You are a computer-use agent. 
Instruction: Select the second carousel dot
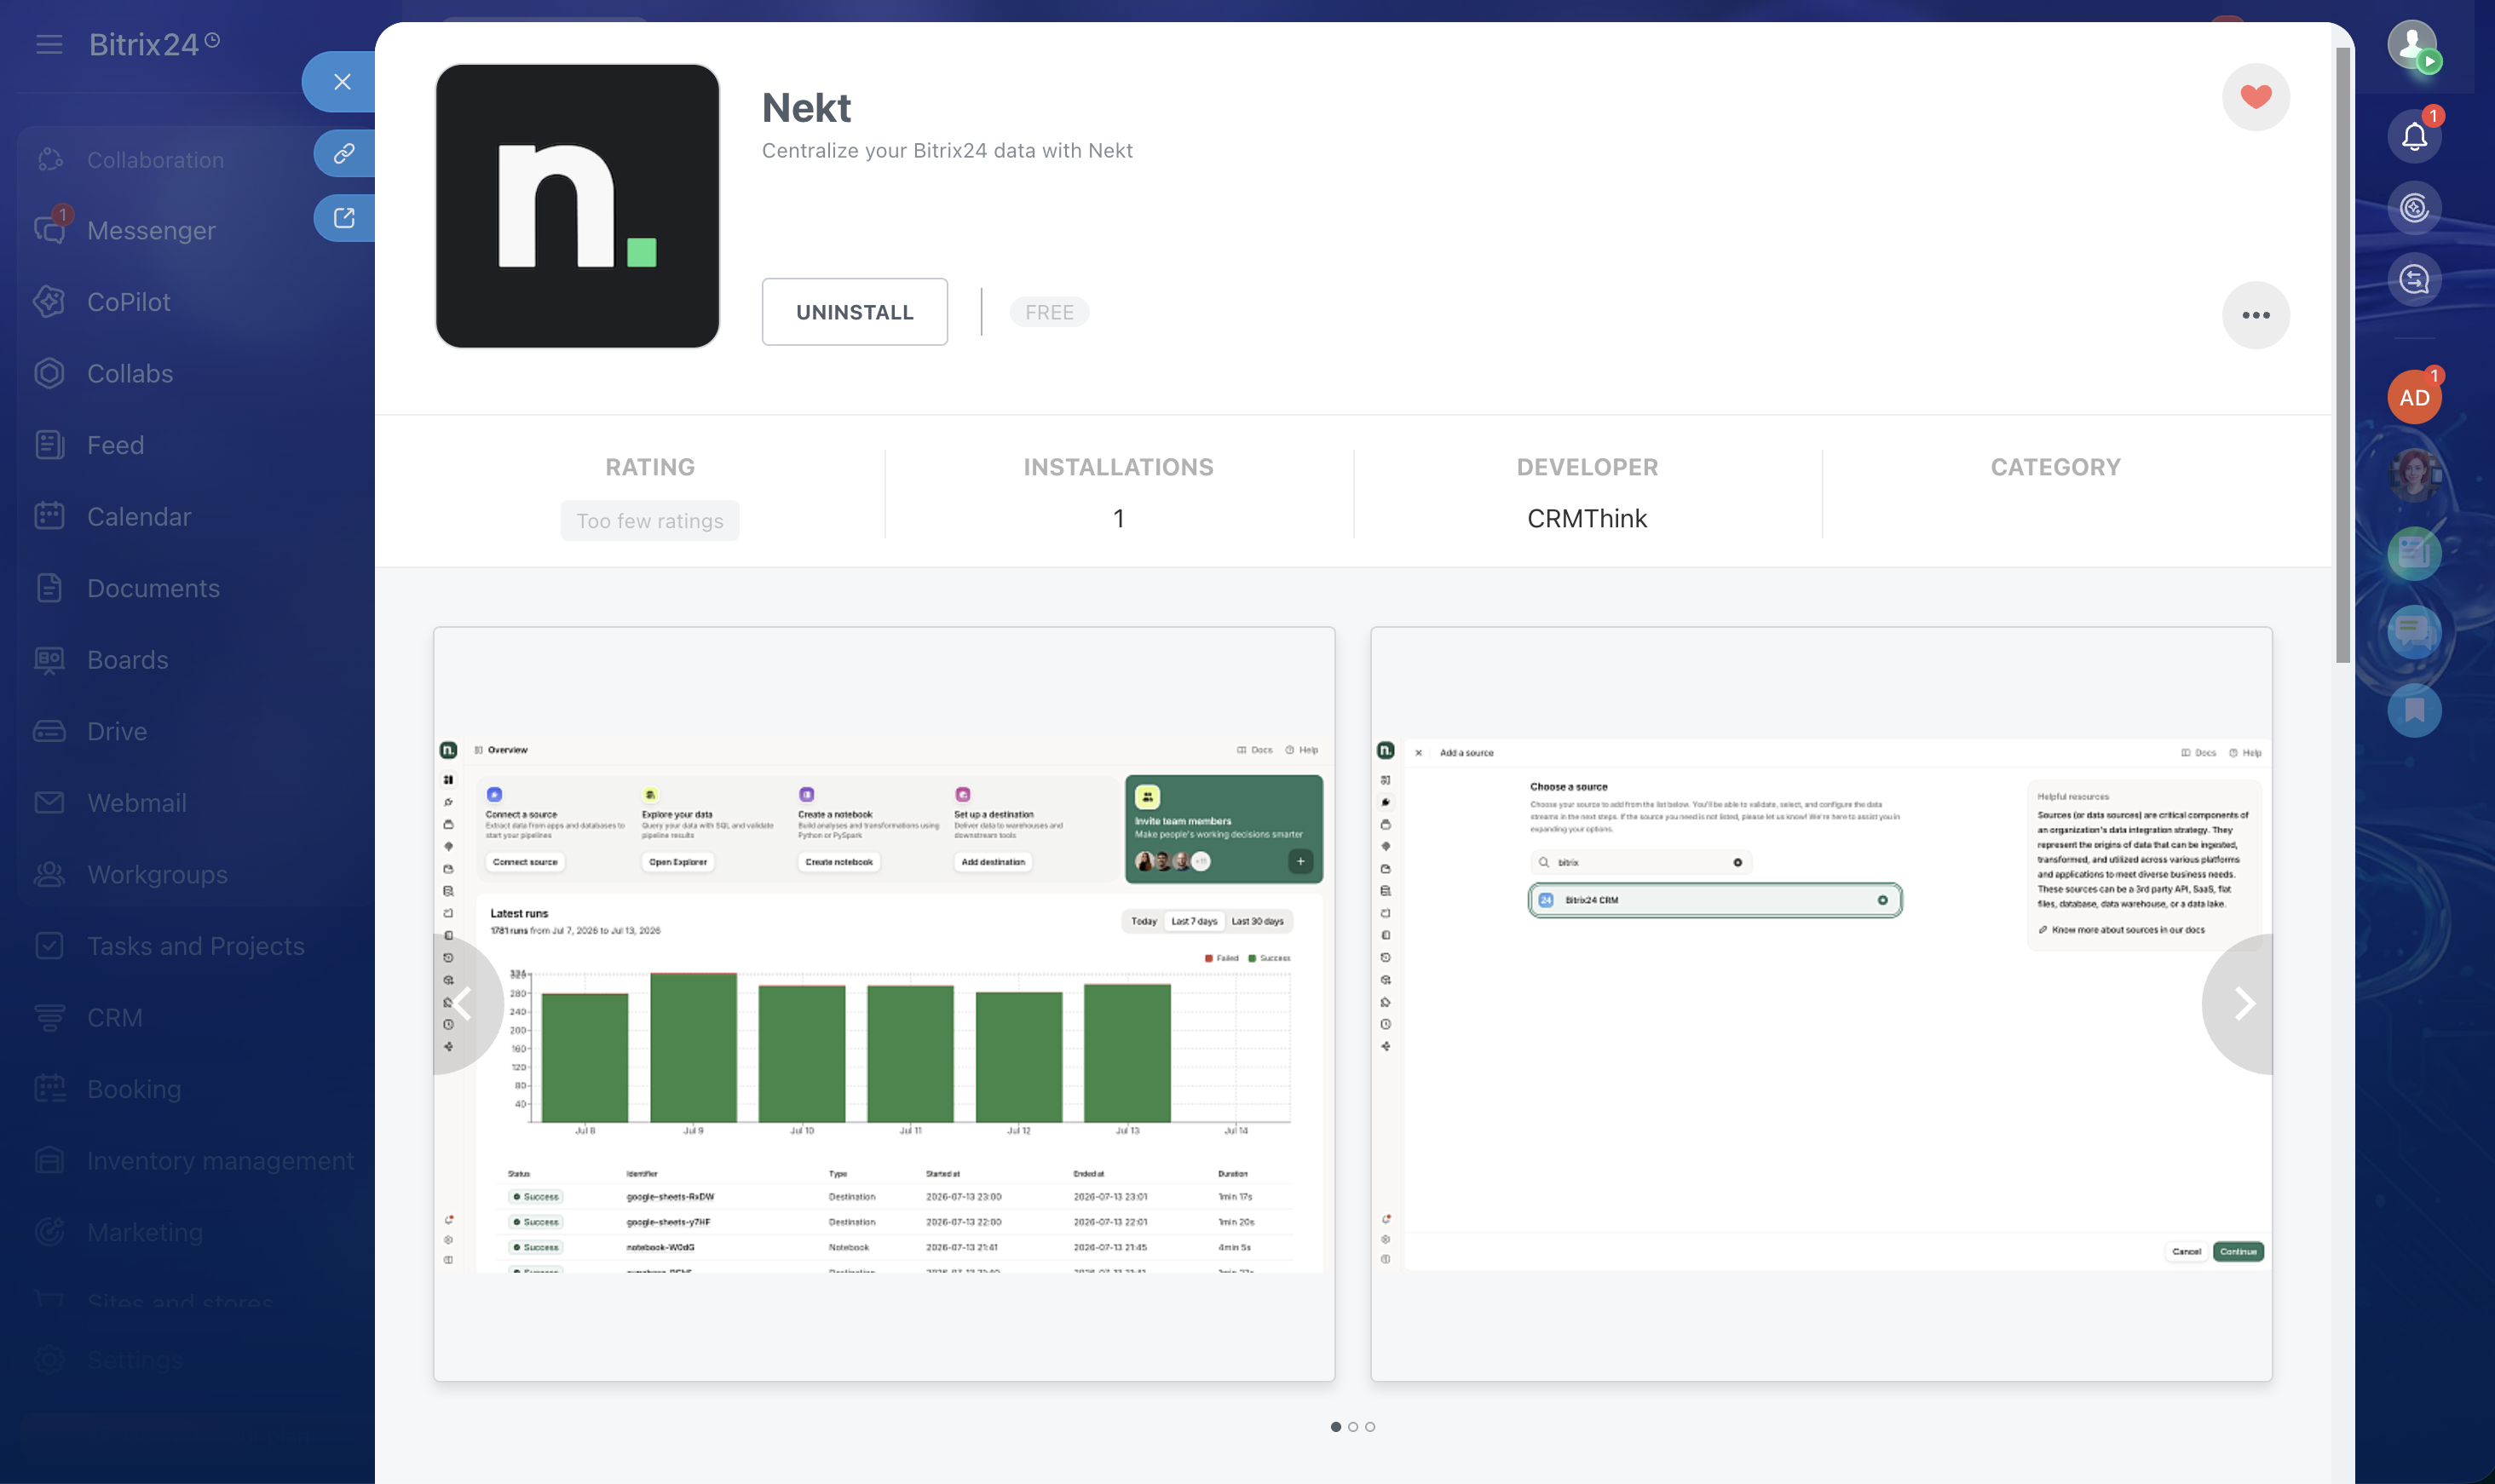pos(1352,1427)
